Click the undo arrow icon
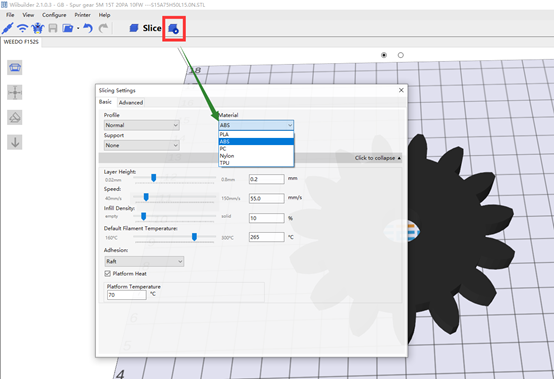This screenshot has height=379, width=554. [x=88, y=28]
